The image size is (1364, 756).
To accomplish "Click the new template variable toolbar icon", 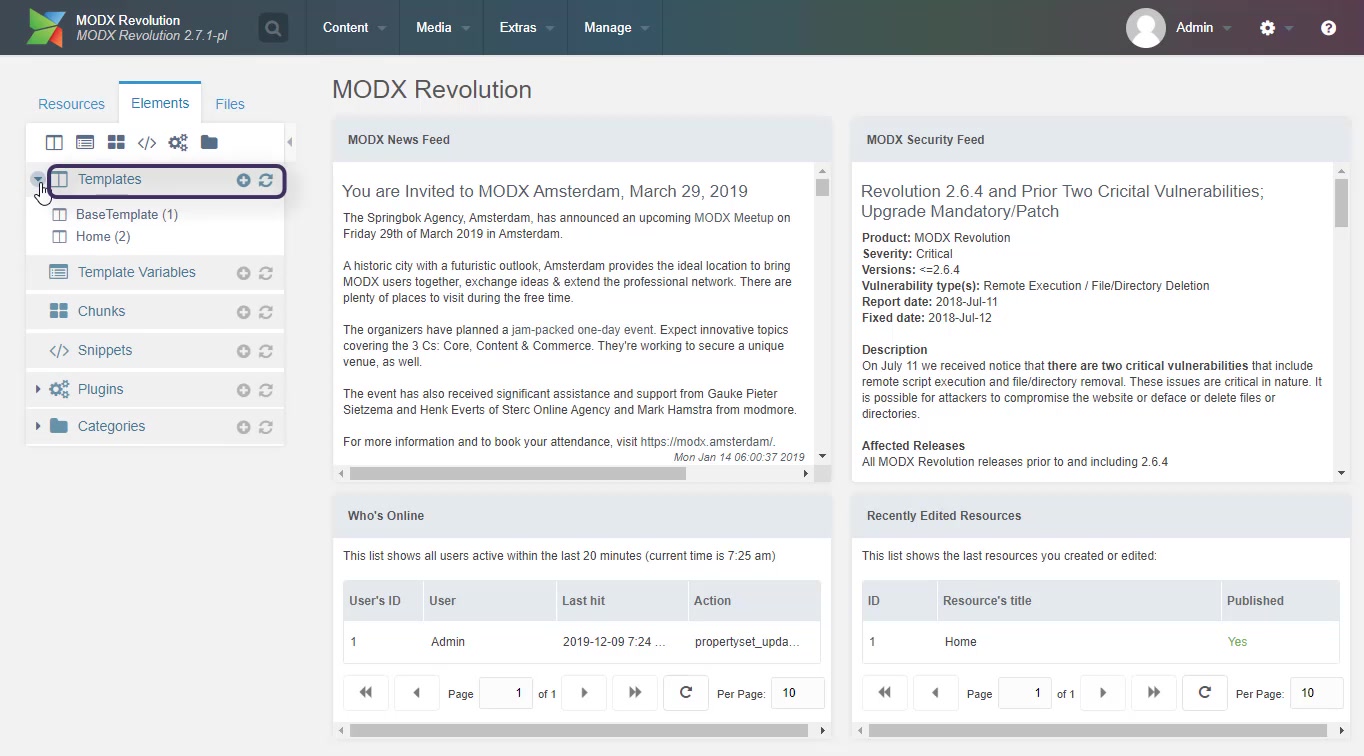I will tap(85, 143).
